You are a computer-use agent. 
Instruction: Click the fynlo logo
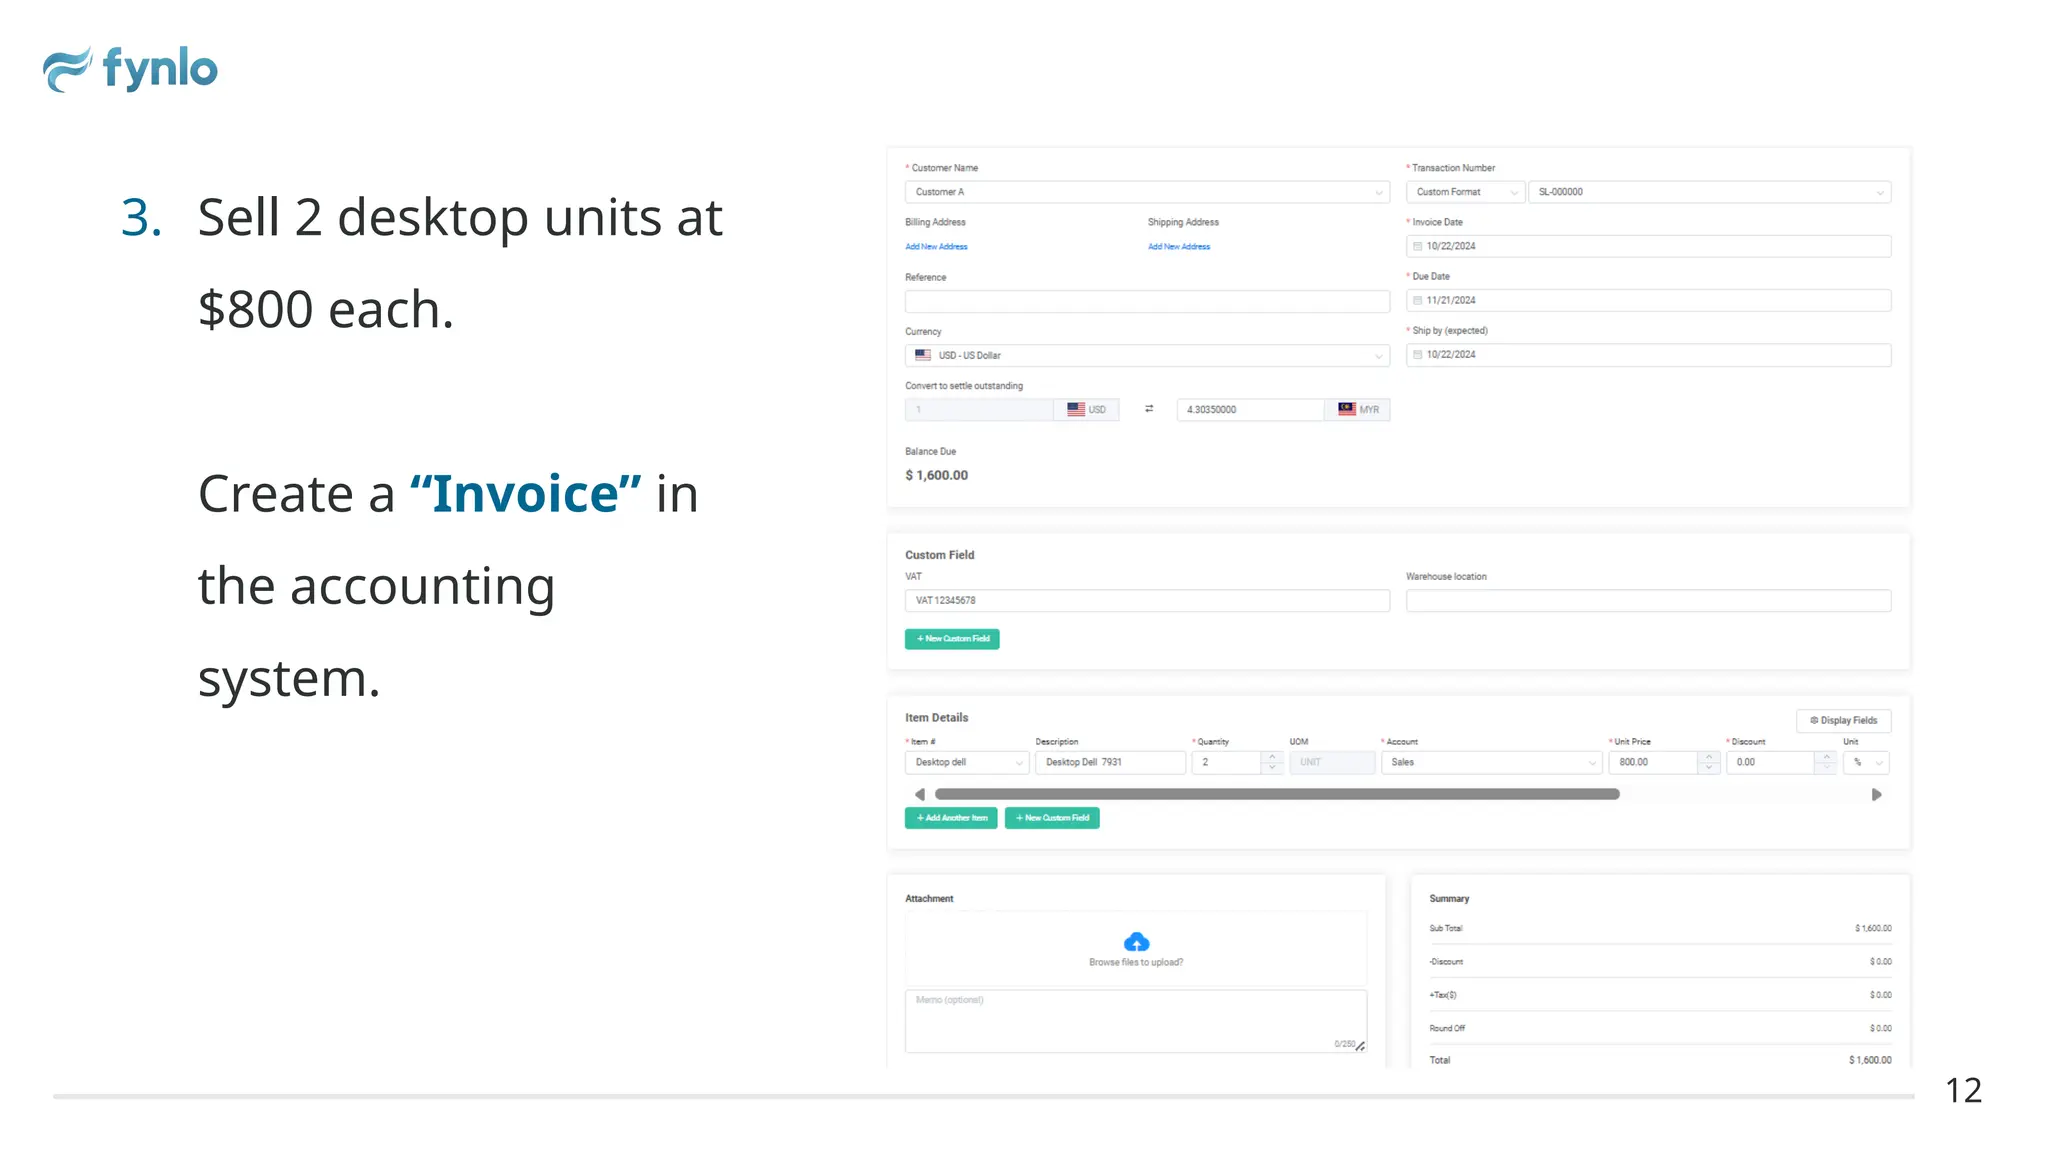click(130, 69)
